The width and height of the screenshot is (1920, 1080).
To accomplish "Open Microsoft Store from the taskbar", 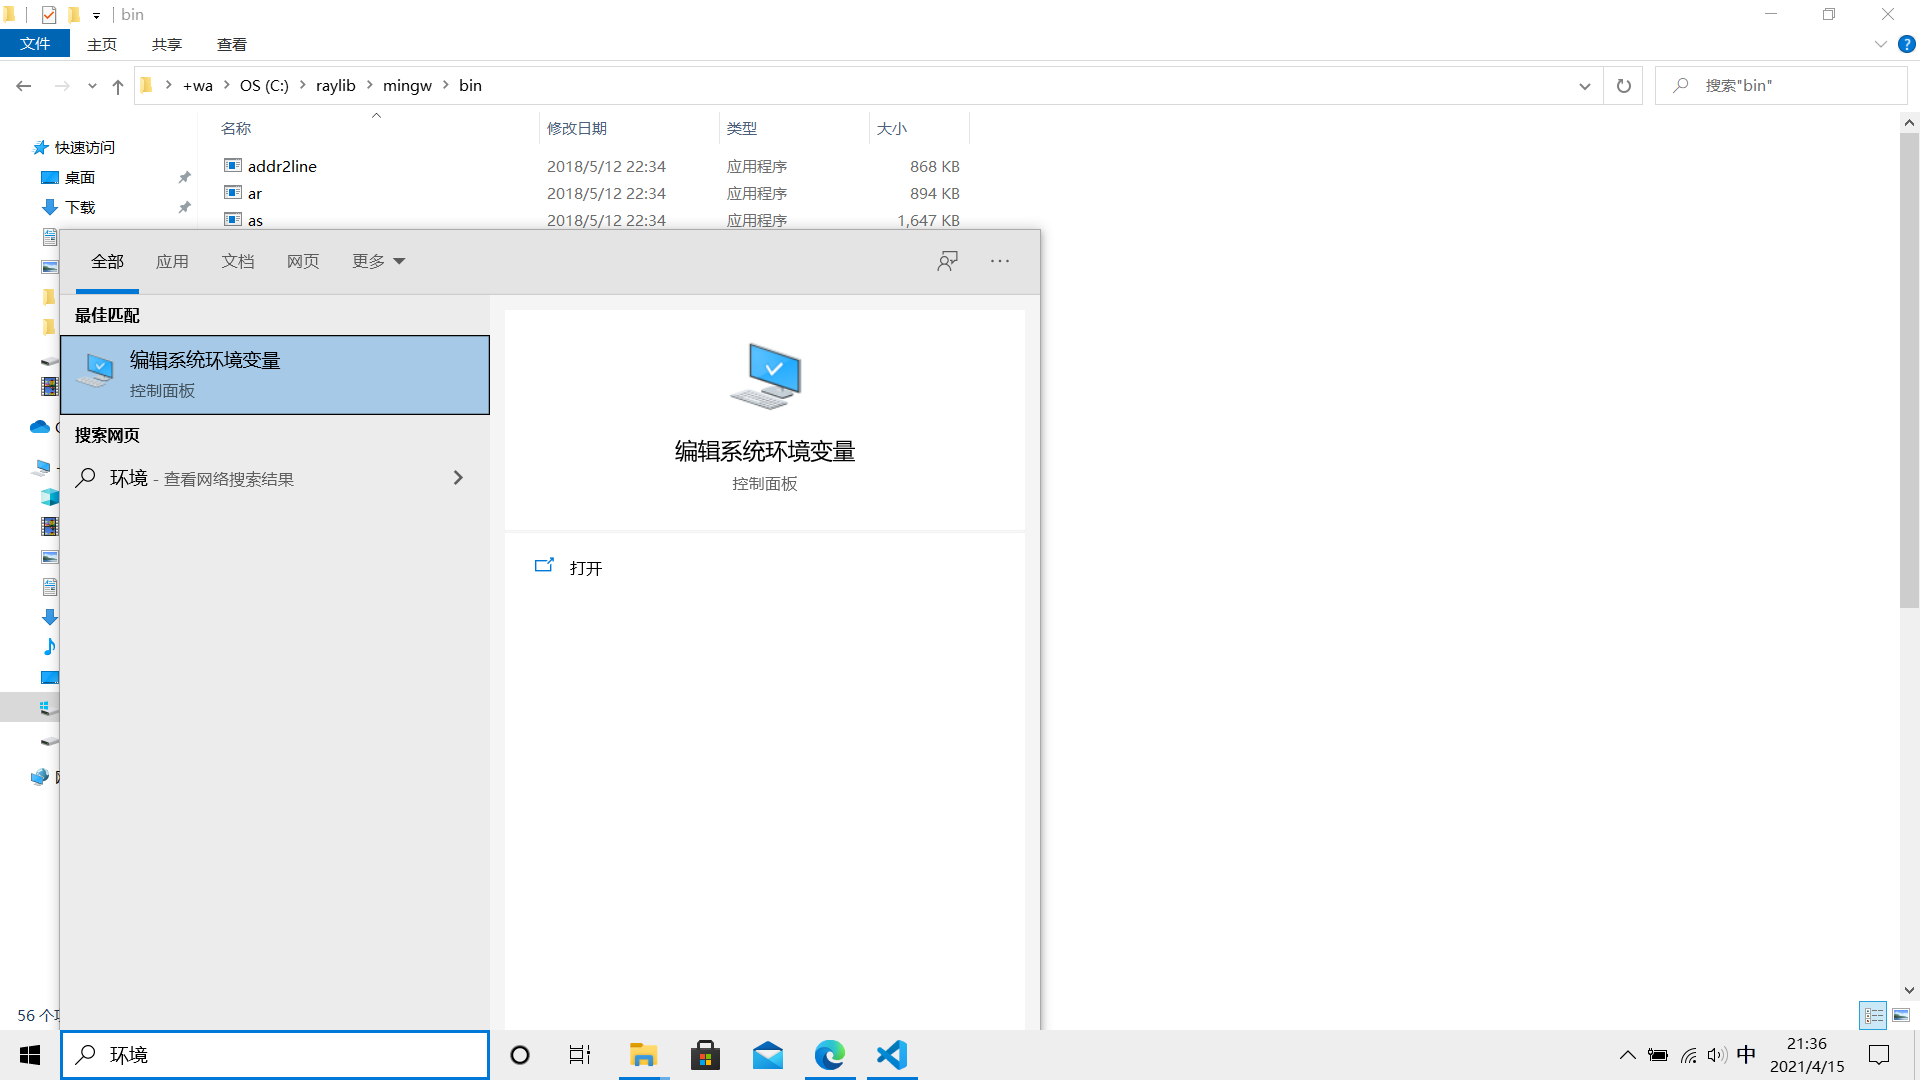I will [705, 1055].
